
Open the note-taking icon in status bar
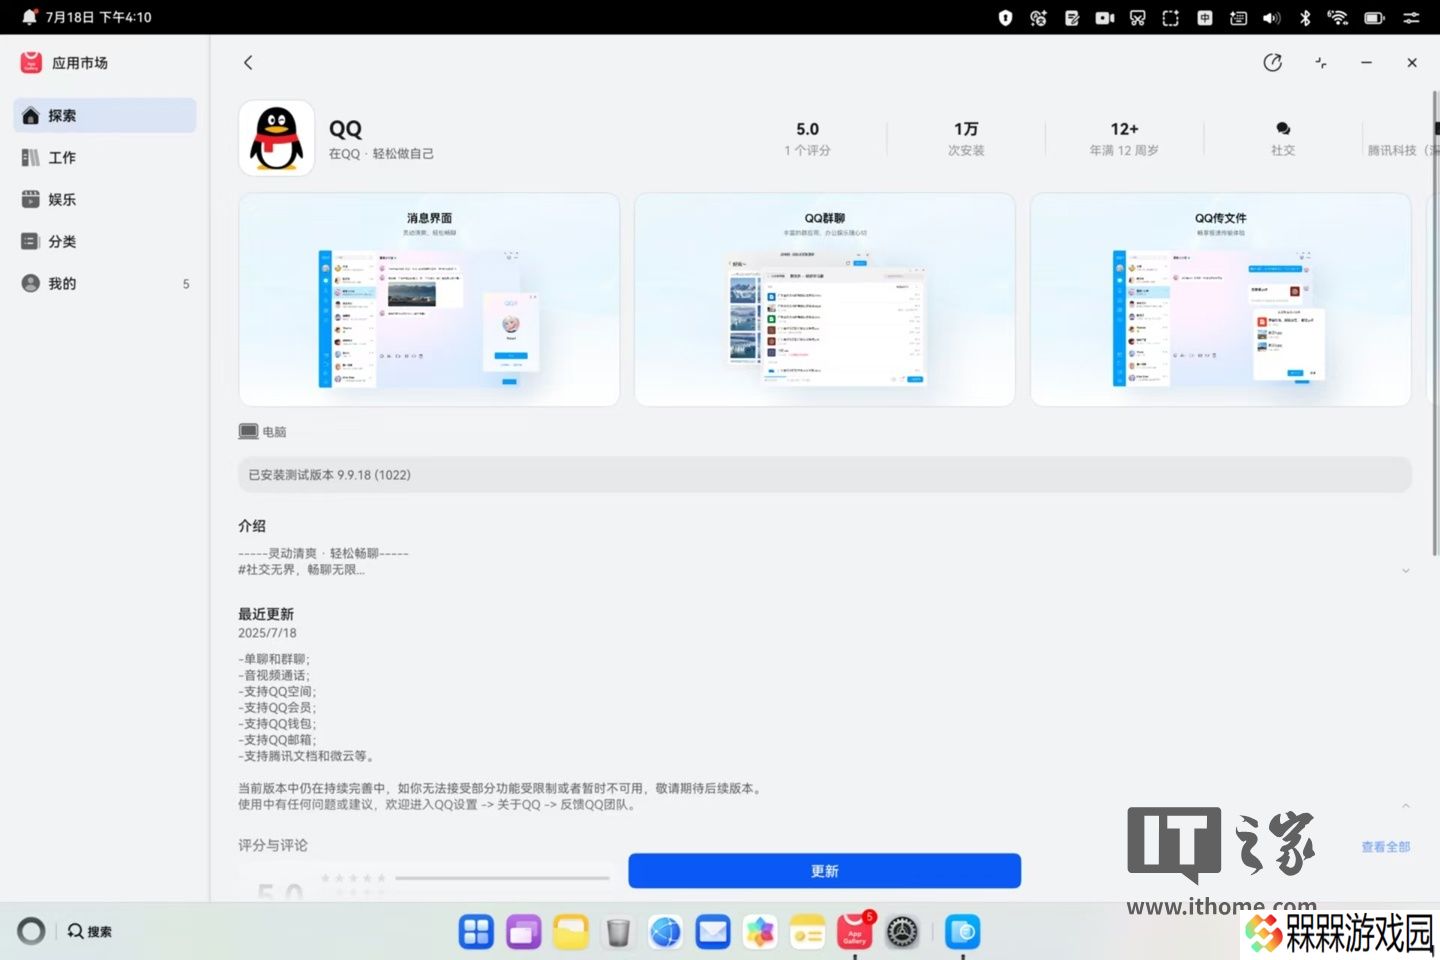point(1072,17)
